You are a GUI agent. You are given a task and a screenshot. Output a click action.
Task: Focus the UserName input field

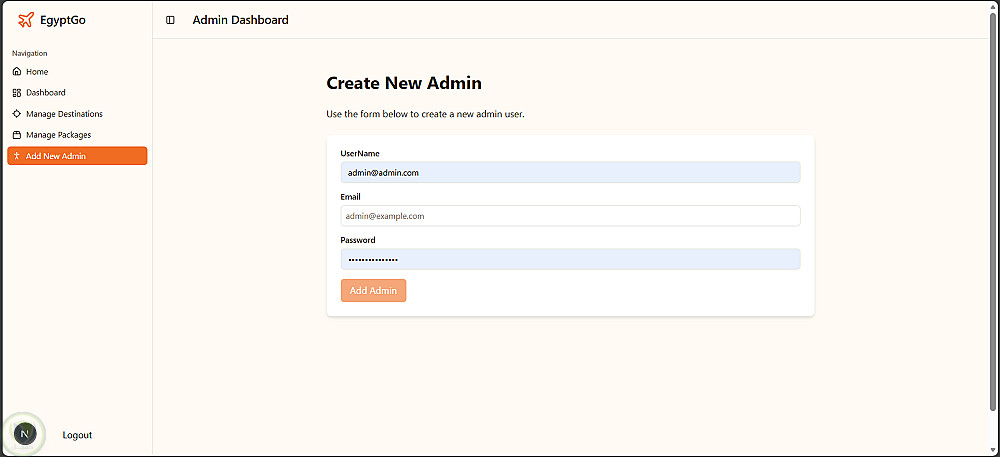tap(570, 172)
